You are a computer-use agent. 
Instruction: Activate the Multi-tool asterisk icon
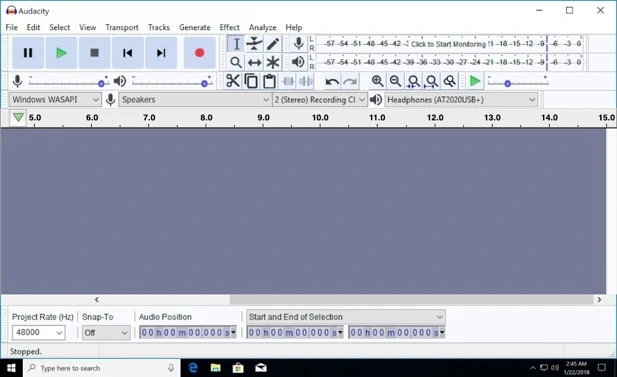273,62
